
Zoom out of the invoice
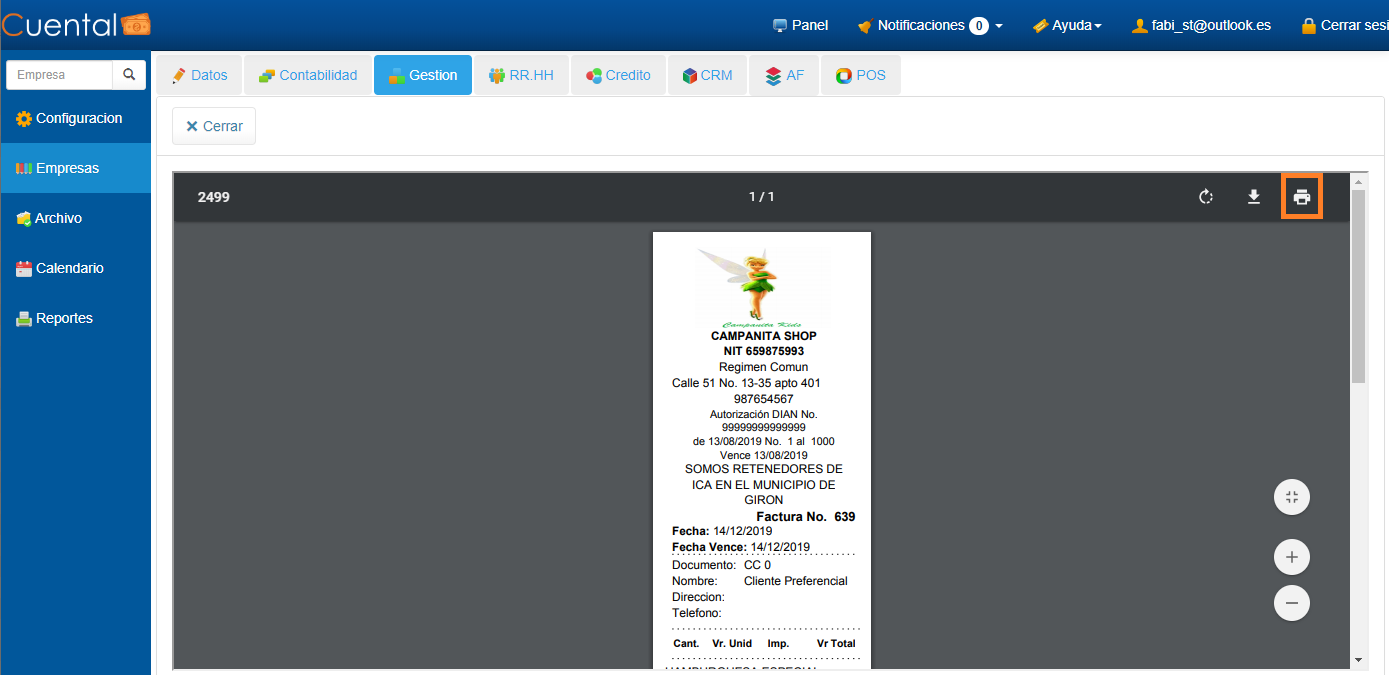(1291, 603)
